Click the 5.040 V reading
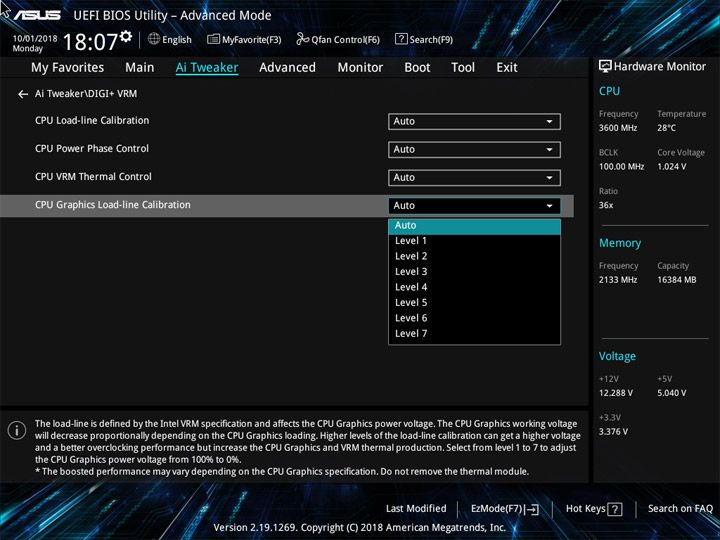 point(671,393)
